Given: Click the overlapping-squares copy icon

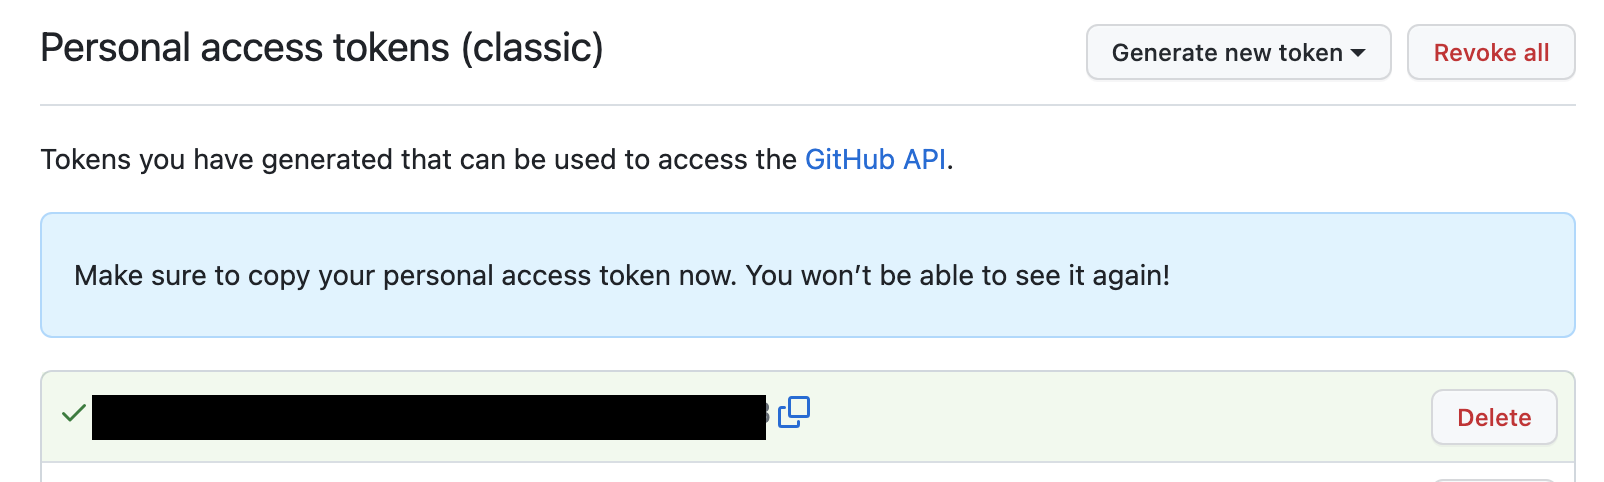Looking at the screenshot, I should [794, 412].
